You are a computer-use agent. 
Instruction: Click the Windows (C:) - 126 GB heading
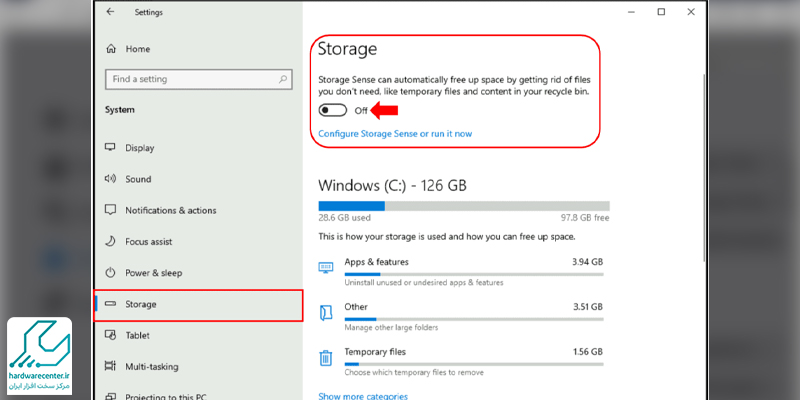click(392, 185)
